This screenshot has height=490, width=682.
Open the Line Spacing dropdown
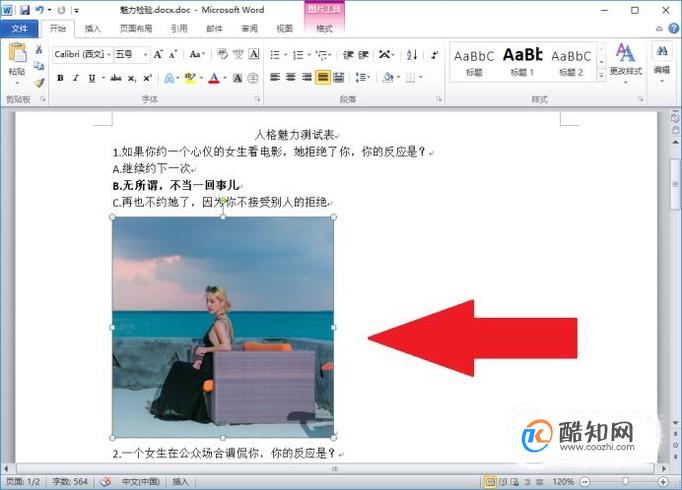[362, 78]
